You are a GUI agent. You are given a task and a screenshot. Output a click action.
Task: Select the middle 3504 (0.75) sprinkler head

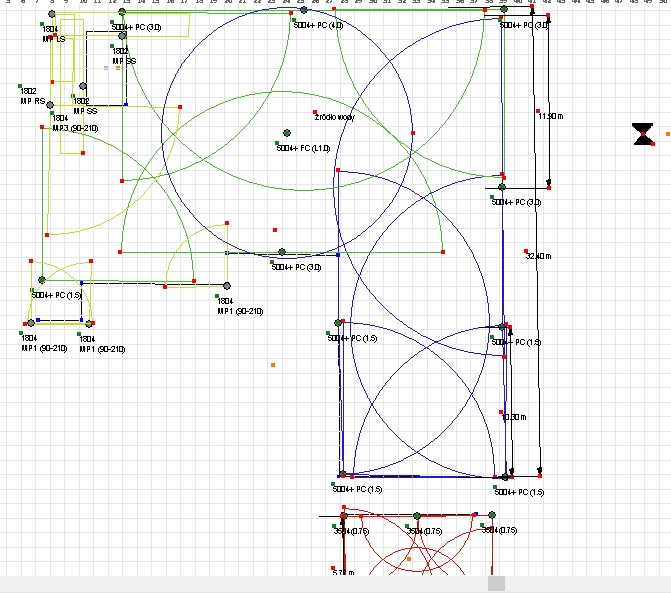417,516
